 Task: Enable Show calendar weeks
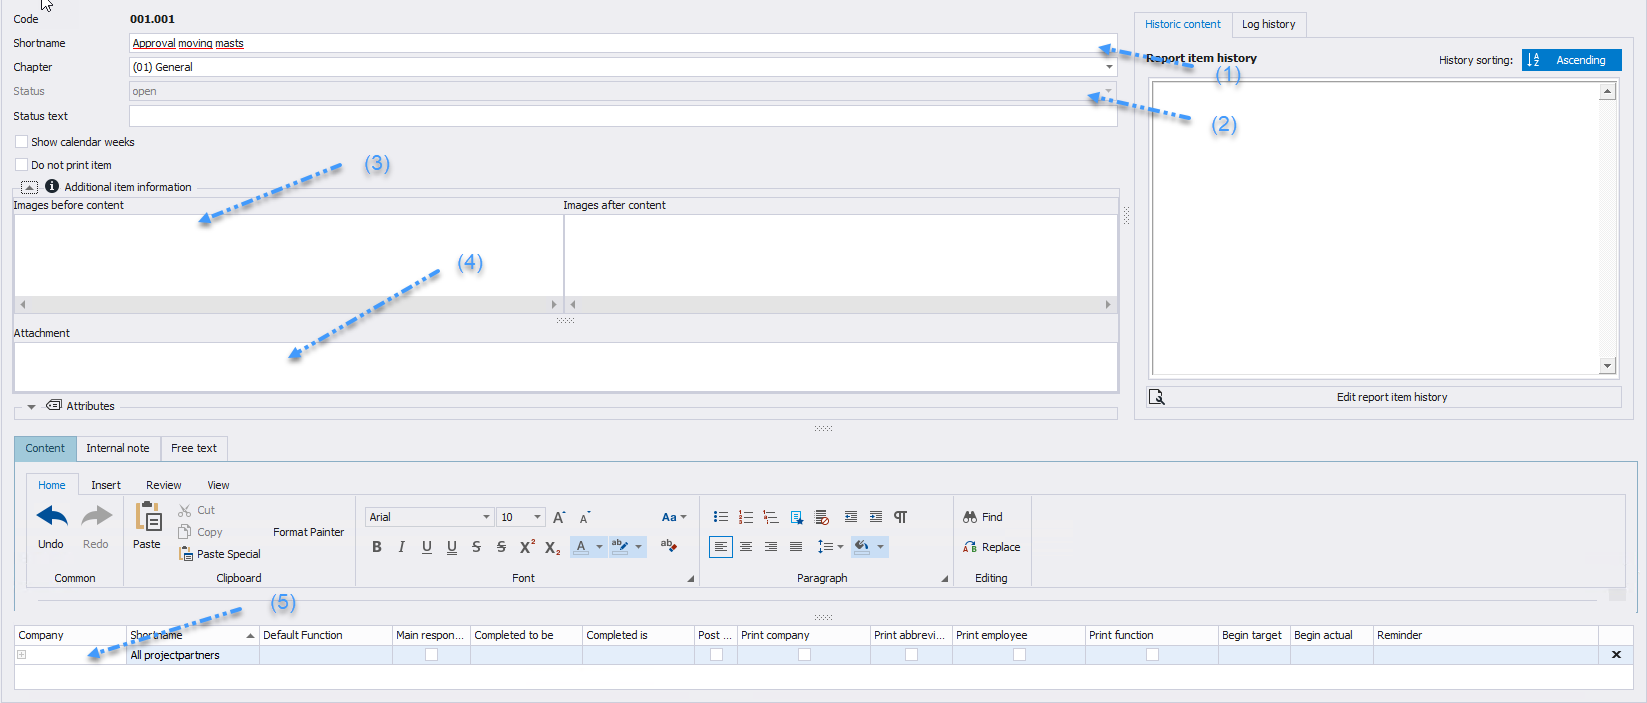pyautogui.click(x=21, y=142)
